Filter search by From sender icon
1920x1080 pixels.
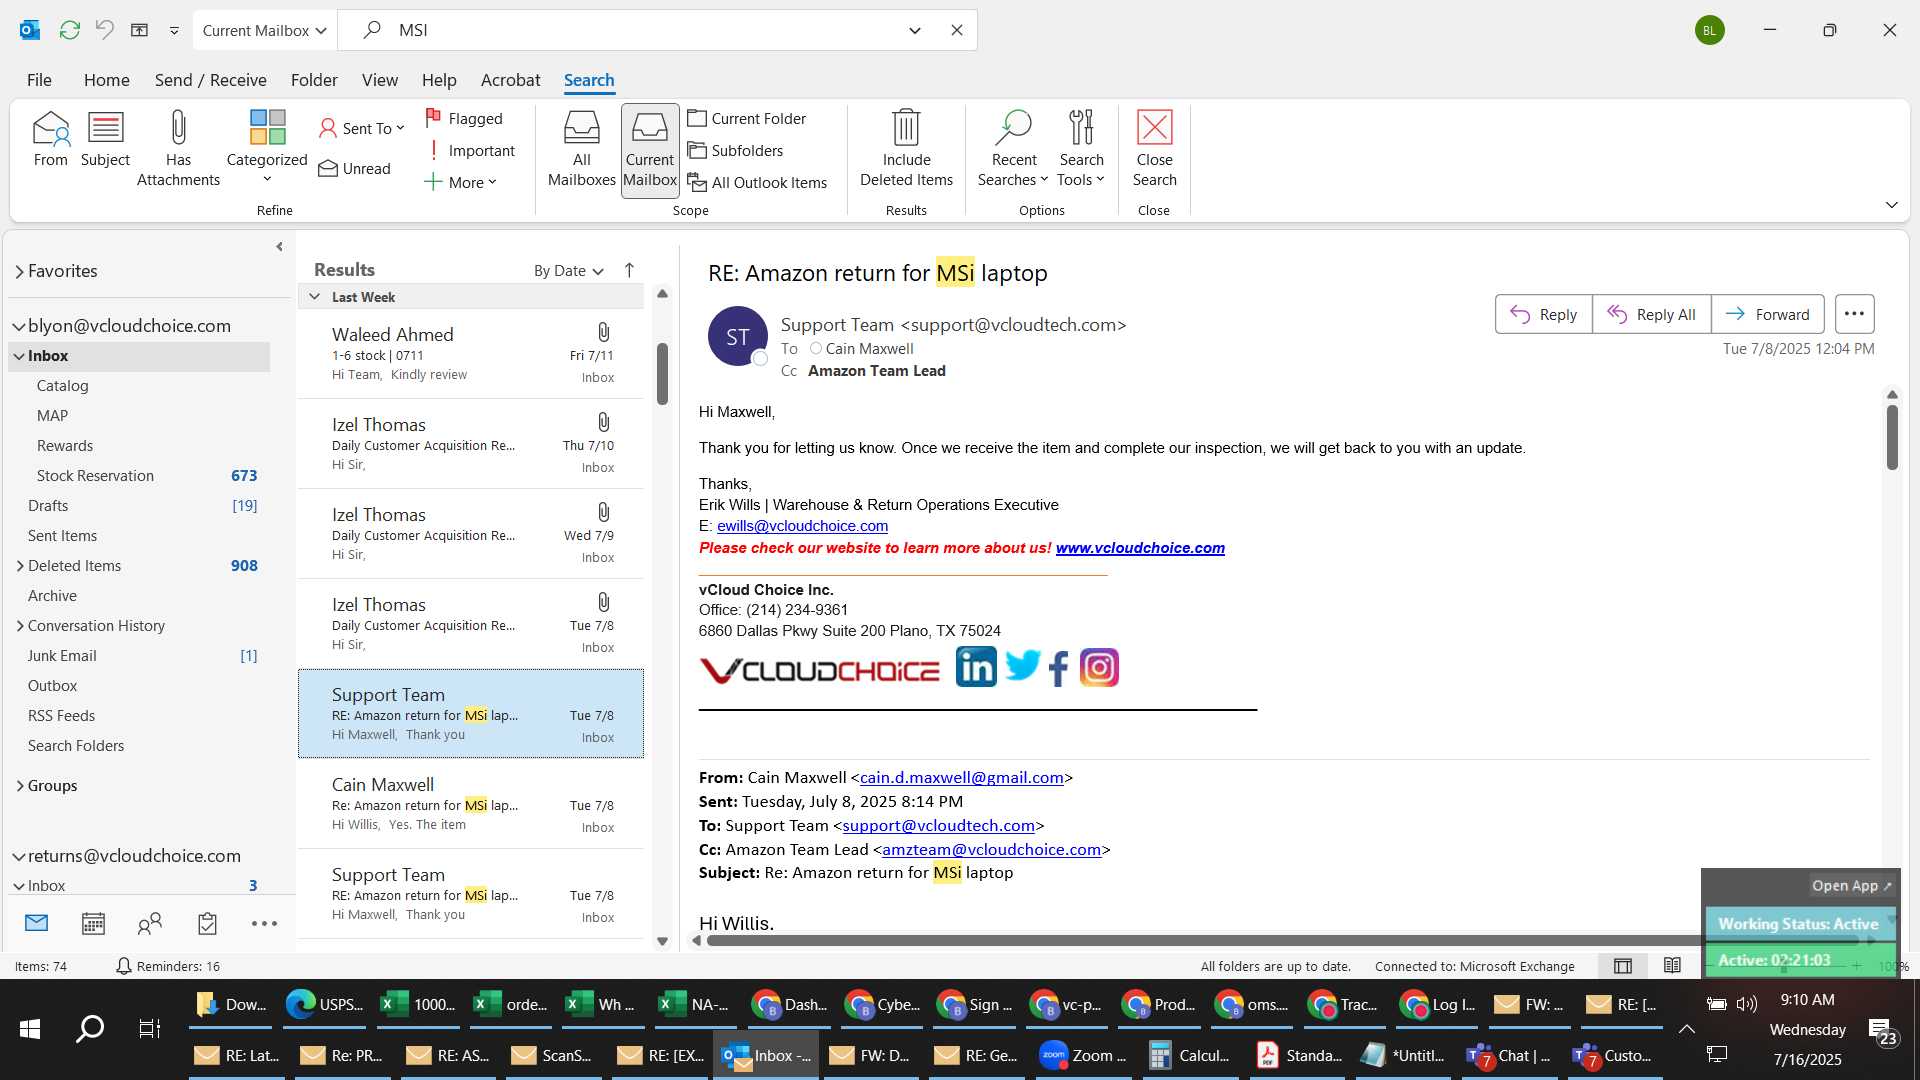point(51,139)
